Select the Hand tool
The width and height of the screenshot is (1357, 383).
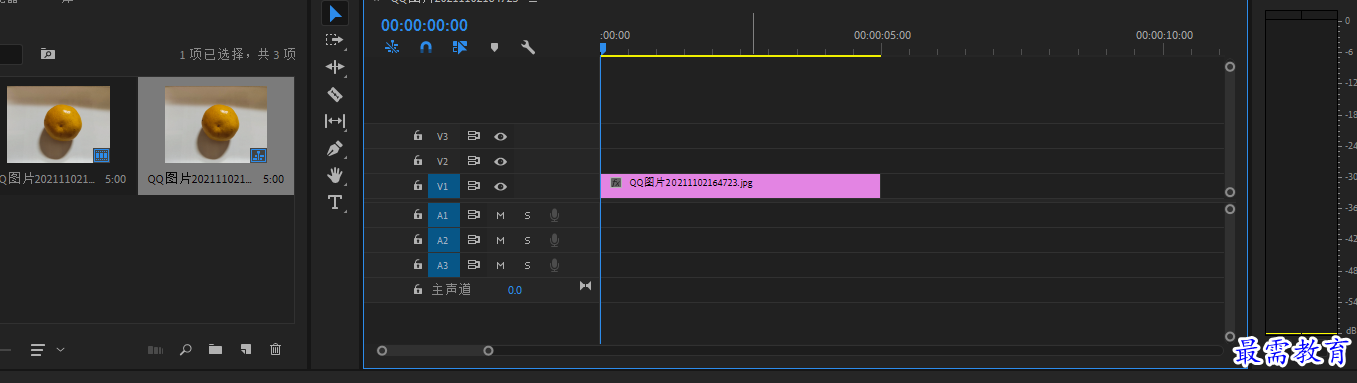pyautogui.click(x=335, y=175)
